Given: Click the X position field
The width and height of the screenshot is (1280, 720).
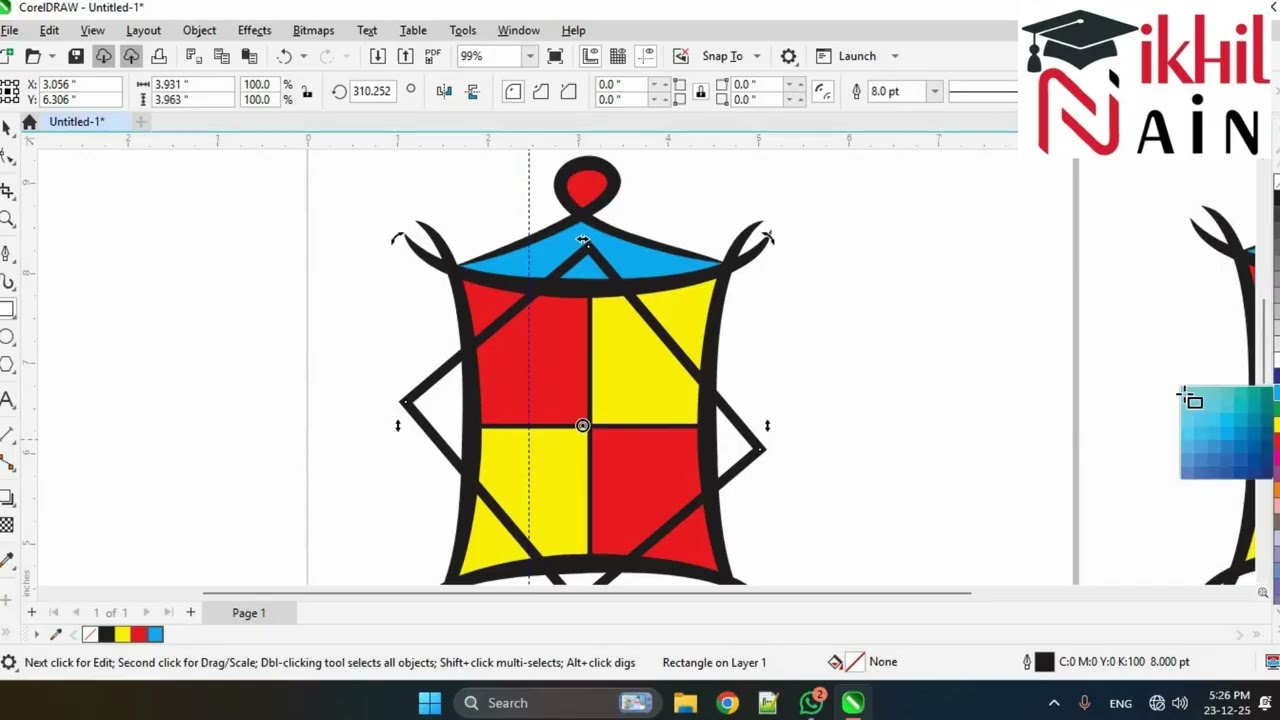Looking at the screenshot, I should point(80,85).
